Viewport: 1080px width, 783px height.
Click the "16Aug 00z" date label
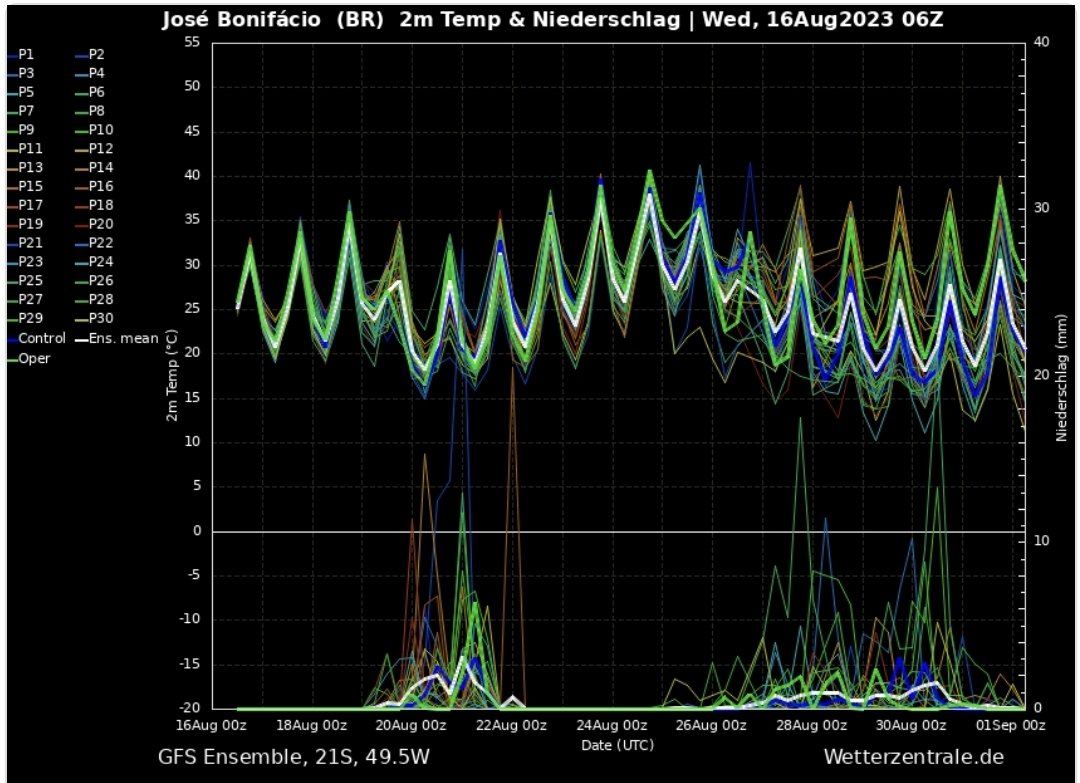[x=211, y=725]
